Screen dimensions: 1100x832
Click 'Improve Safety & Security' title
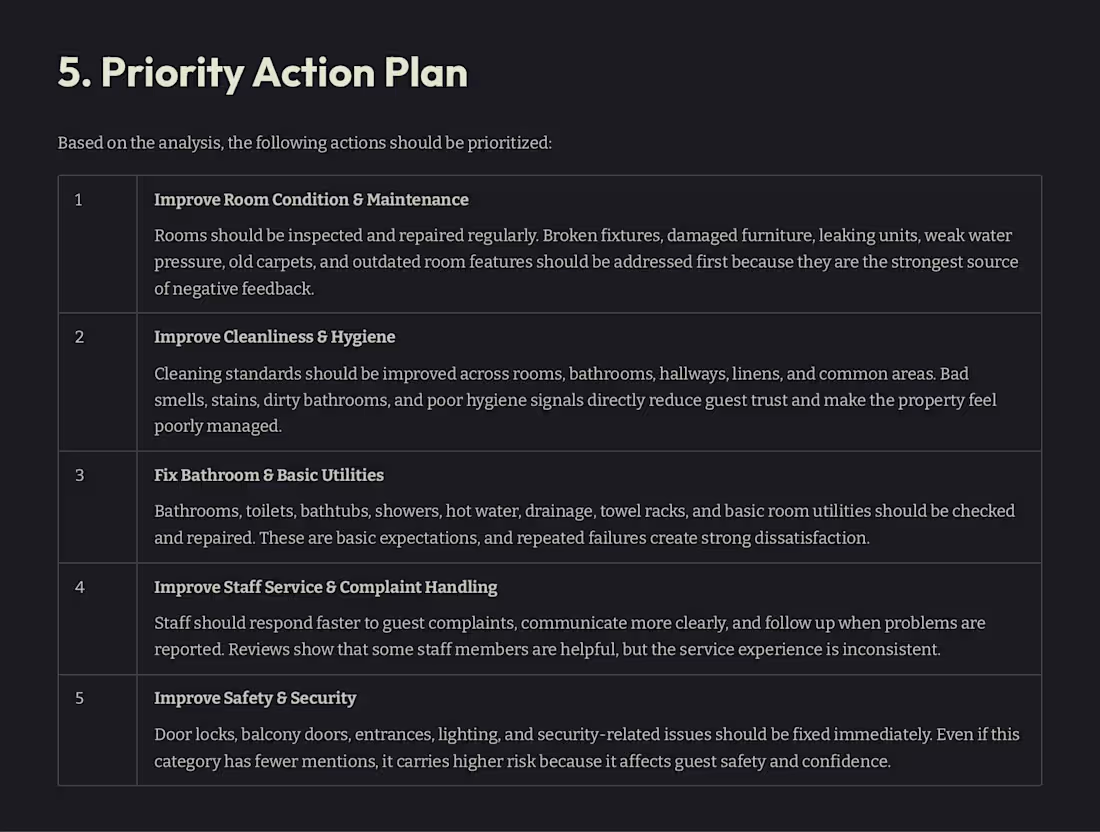click(255, 698)
